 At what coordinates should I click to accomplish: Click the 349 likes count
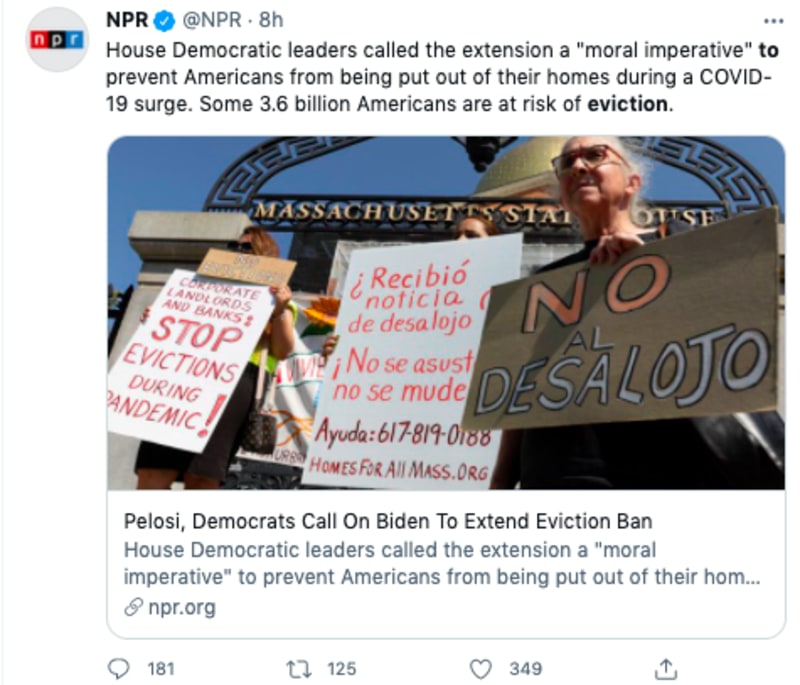coord(525,668)
